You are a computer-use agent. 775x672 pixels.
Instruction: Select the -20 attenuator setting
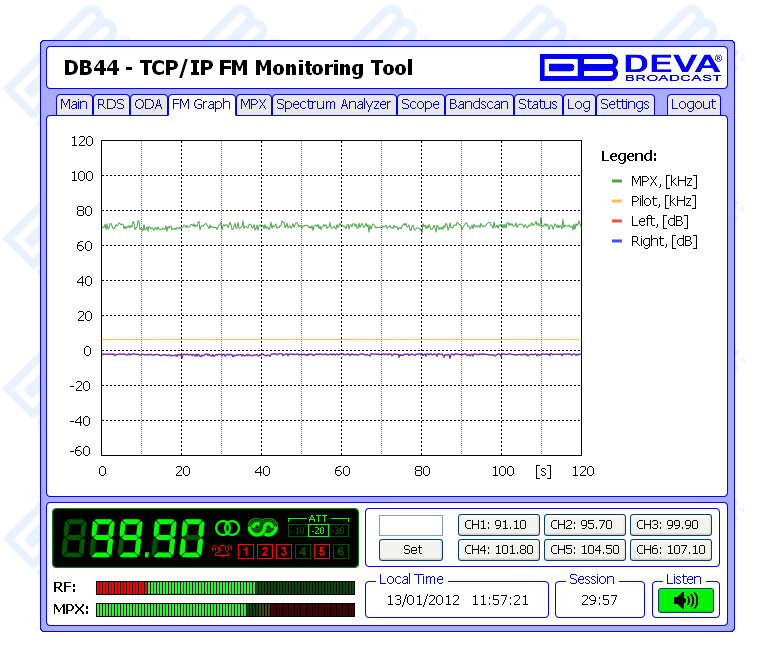tap(318, 530)
